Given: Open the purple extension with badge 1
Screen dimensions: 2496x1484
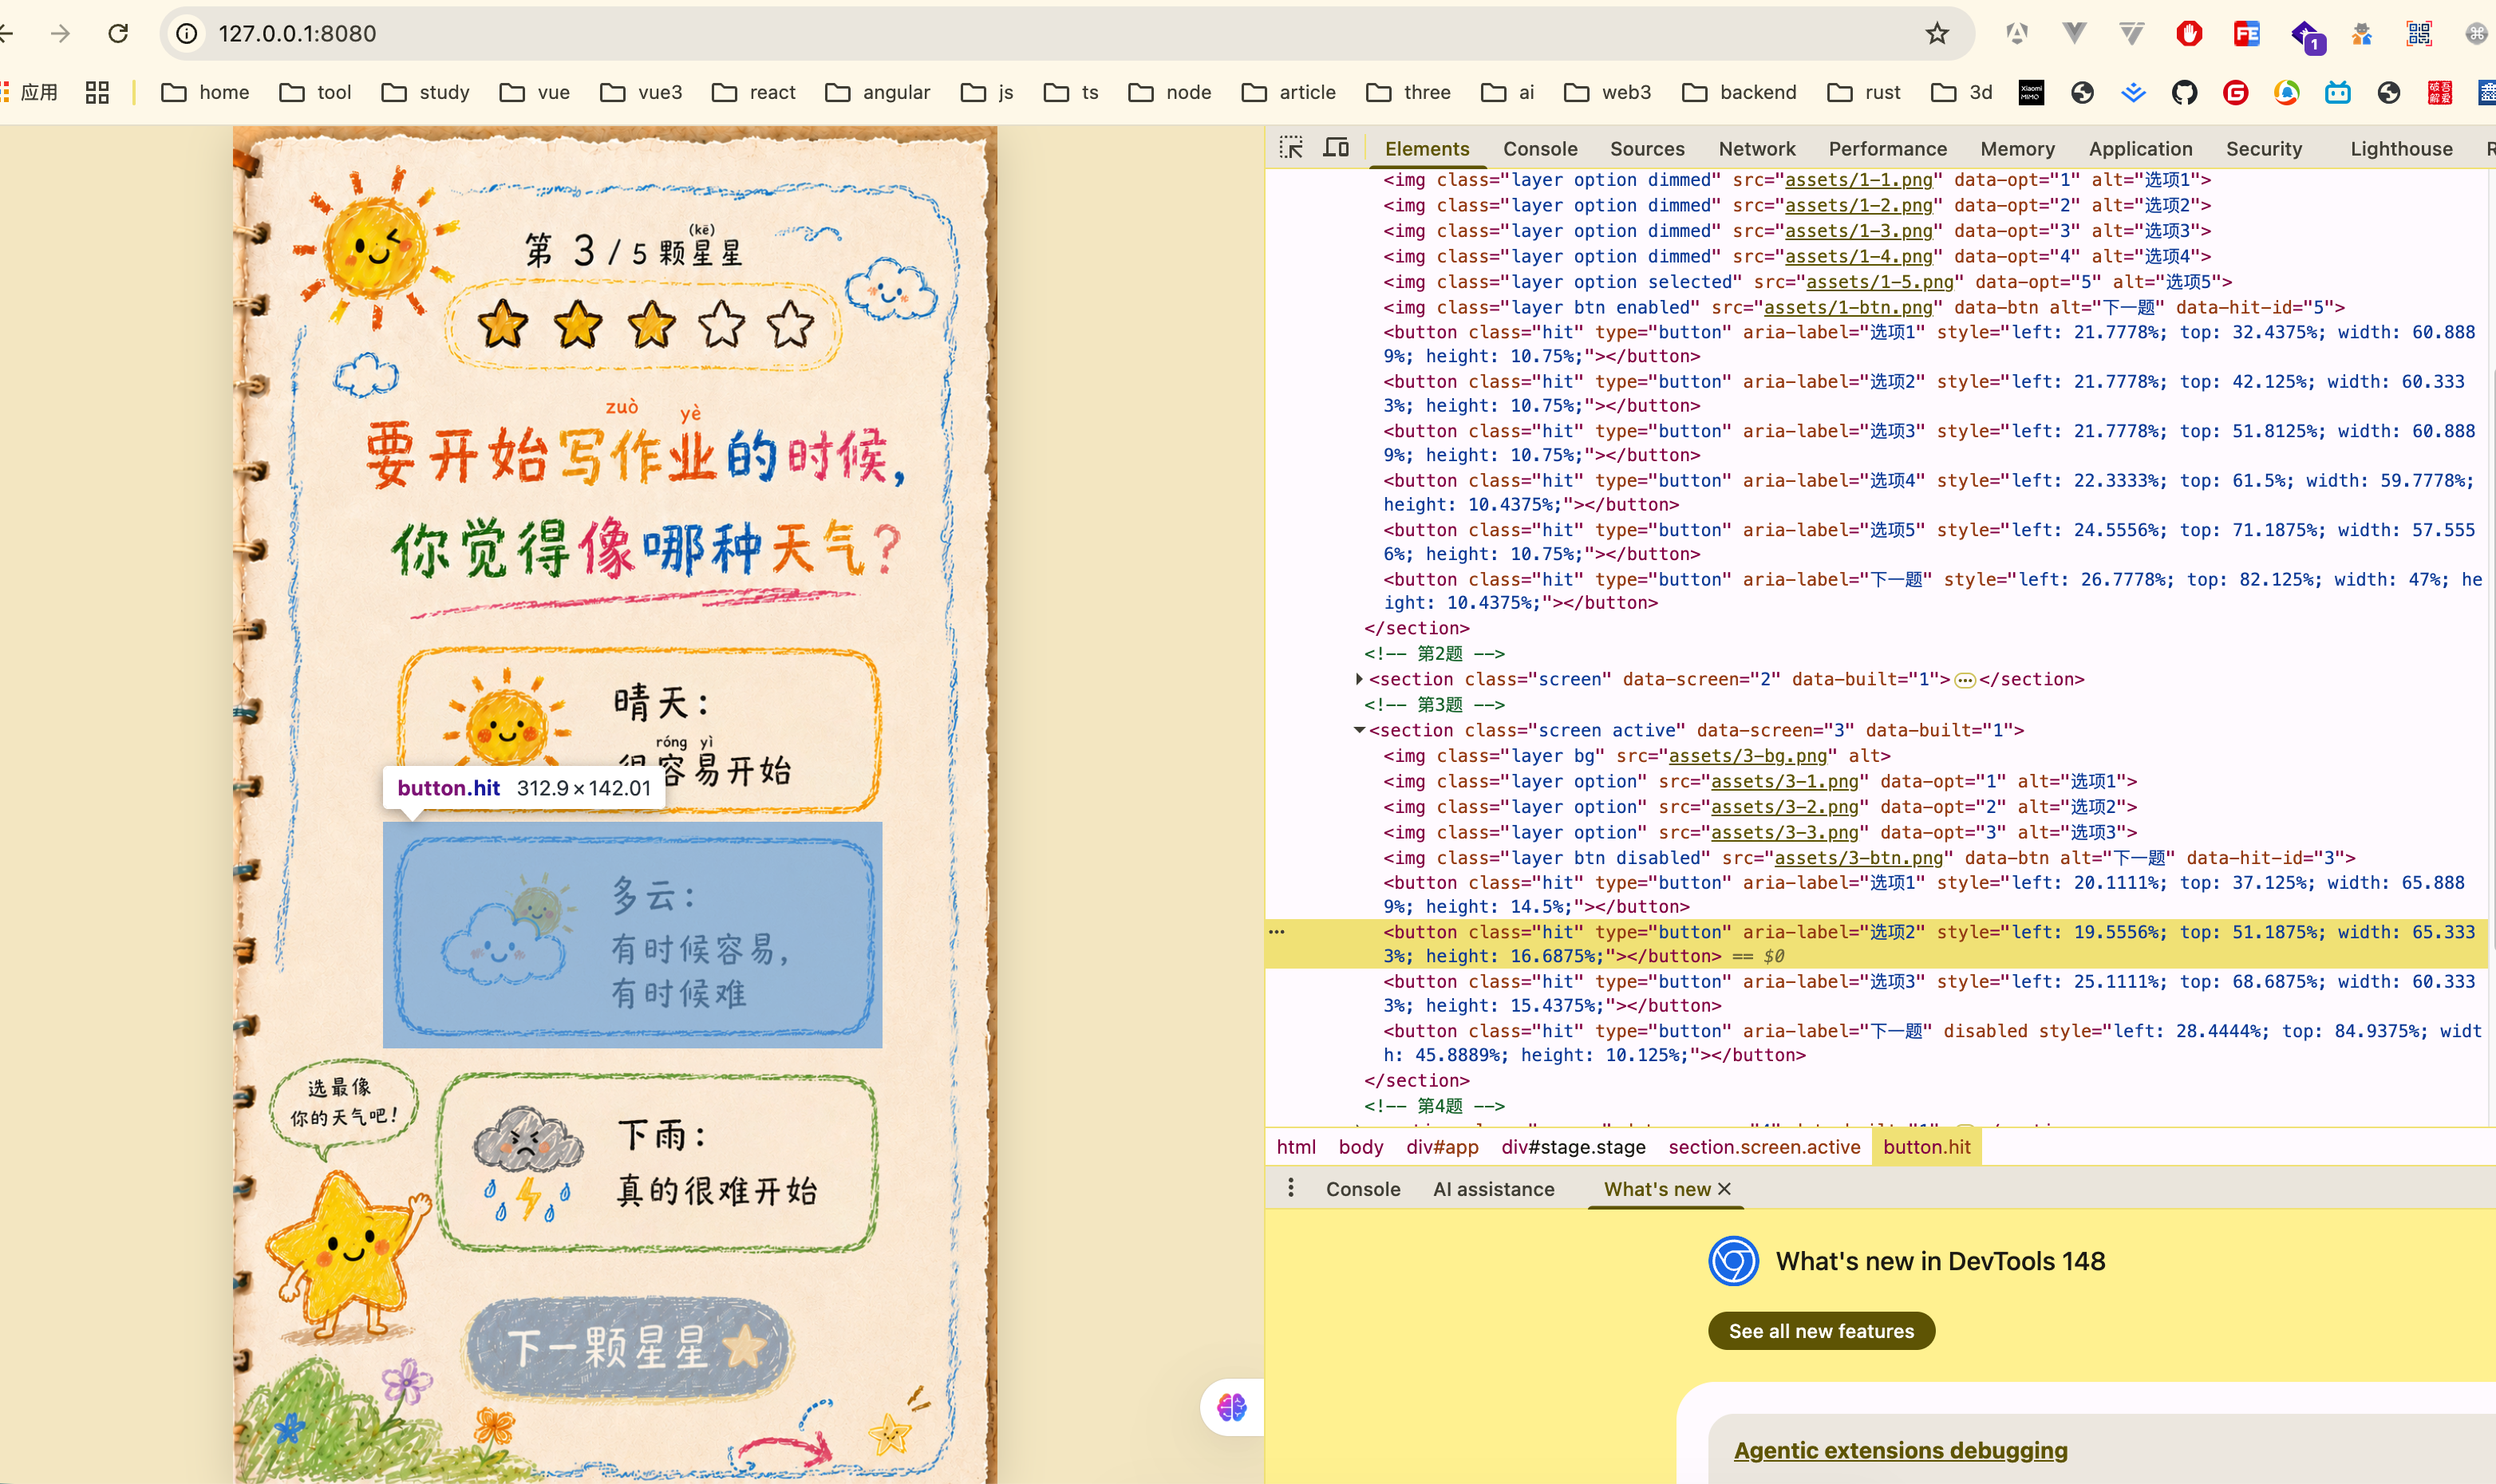Looking at the screenshot, I should click(2306, 36).
